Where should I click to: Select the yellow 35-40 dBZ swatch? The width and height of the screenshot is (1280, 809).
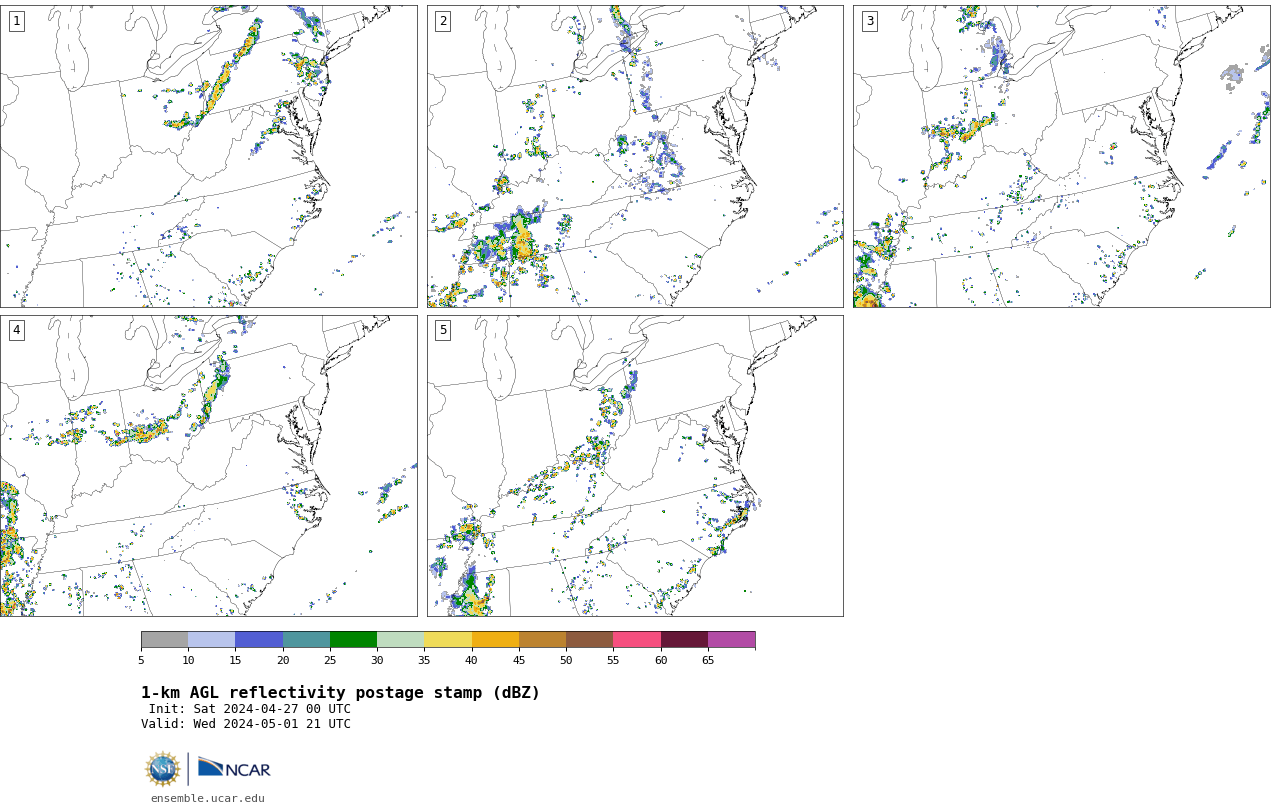[448, 640]
